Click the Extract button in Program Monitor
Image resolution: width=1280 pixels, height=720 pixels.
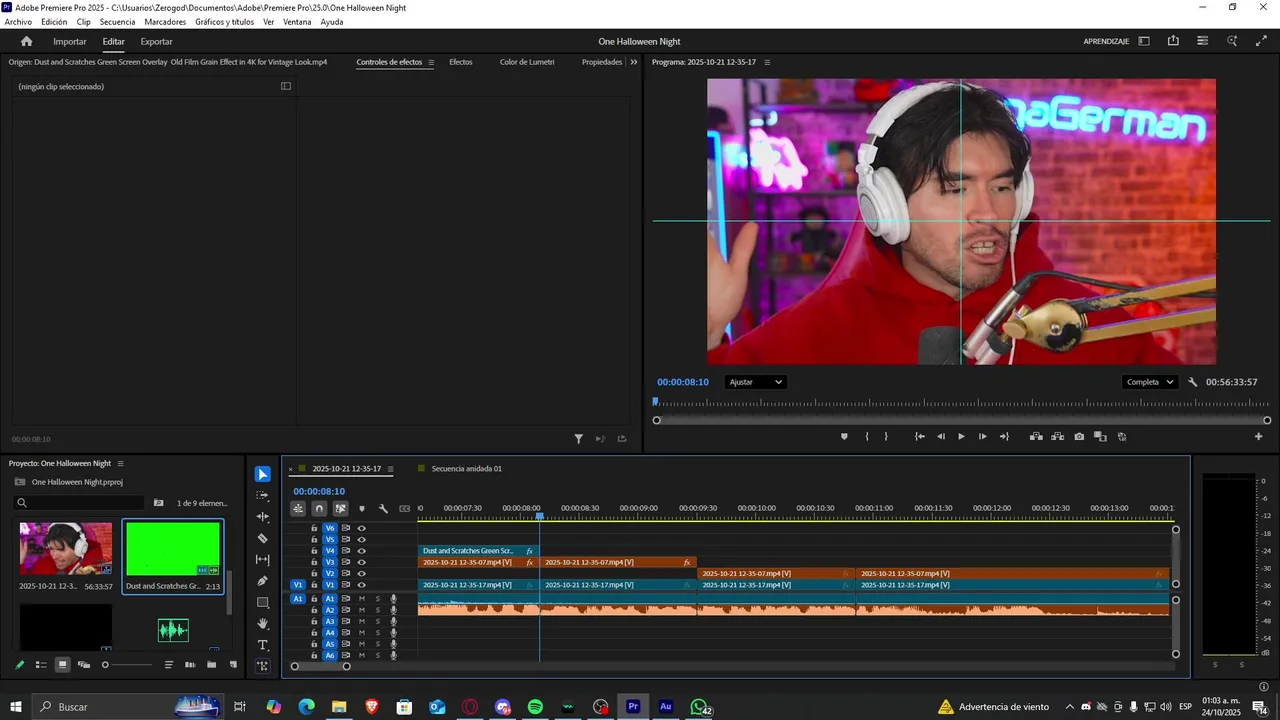click(1057, 436)
